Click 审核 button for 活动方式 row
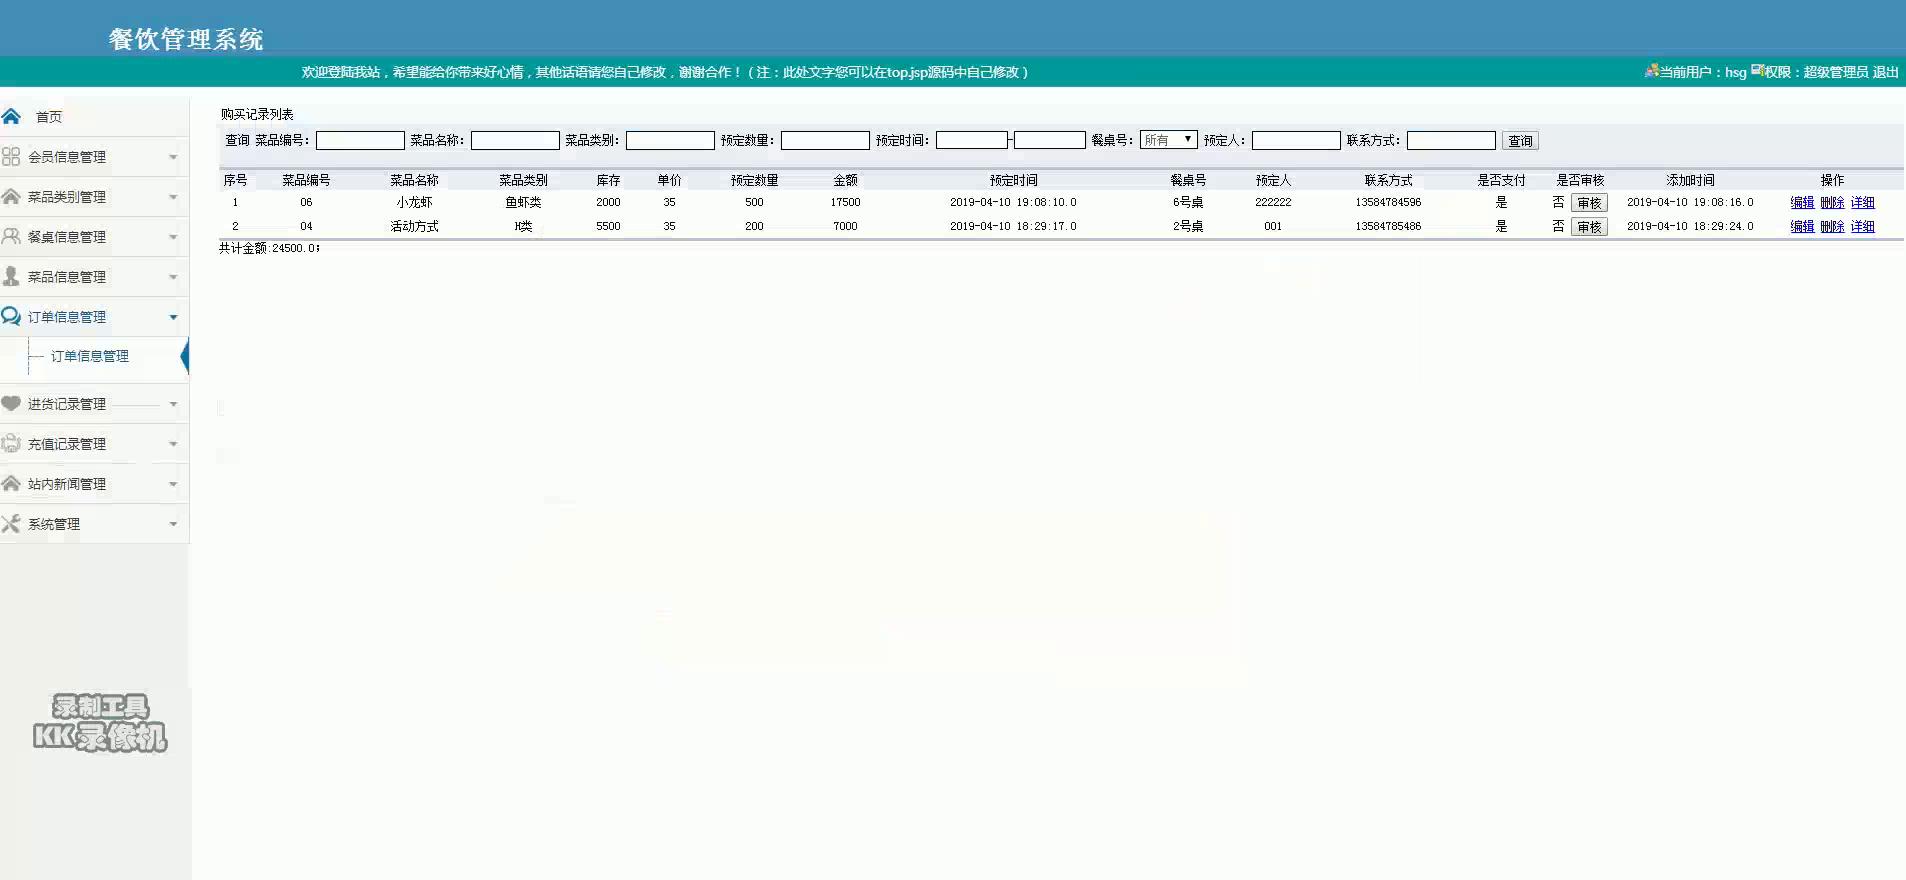 point(1589,227)
